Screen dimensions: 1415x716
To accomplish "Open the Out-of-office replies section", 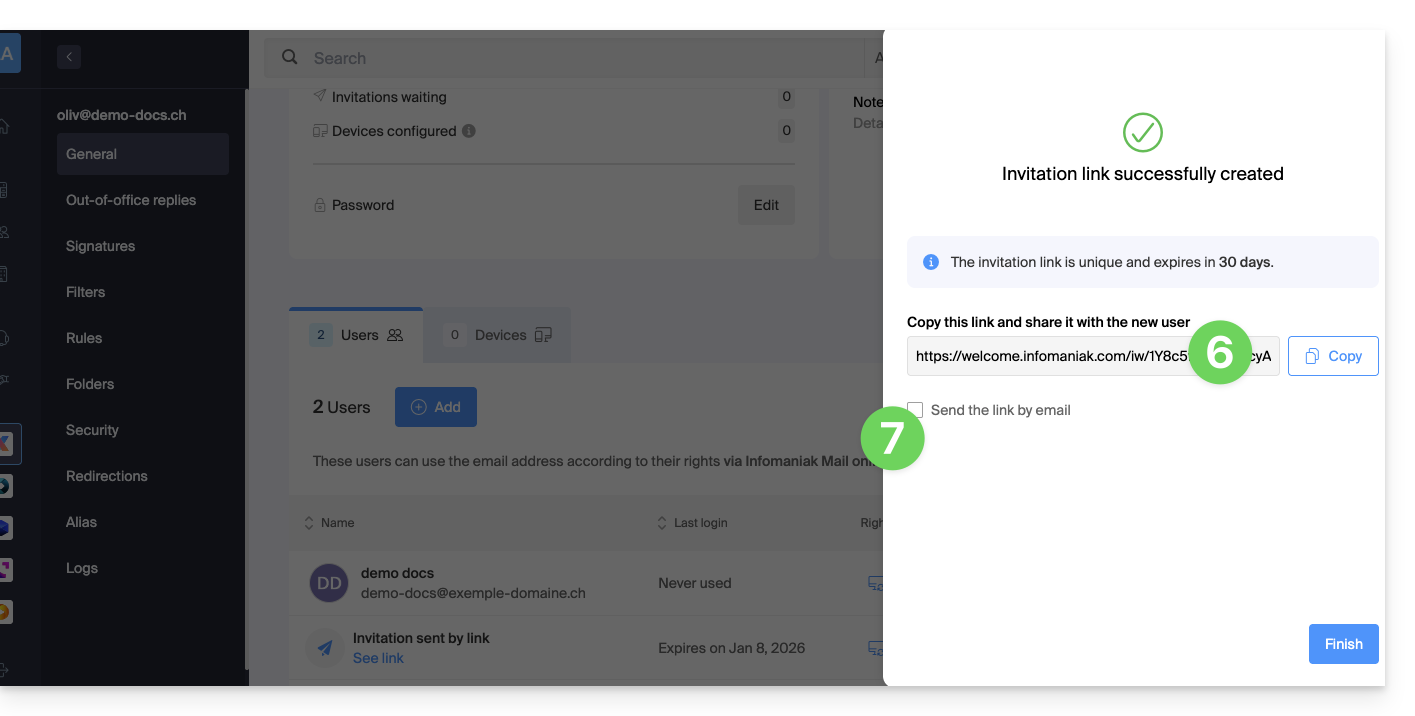I will point(131,200).
